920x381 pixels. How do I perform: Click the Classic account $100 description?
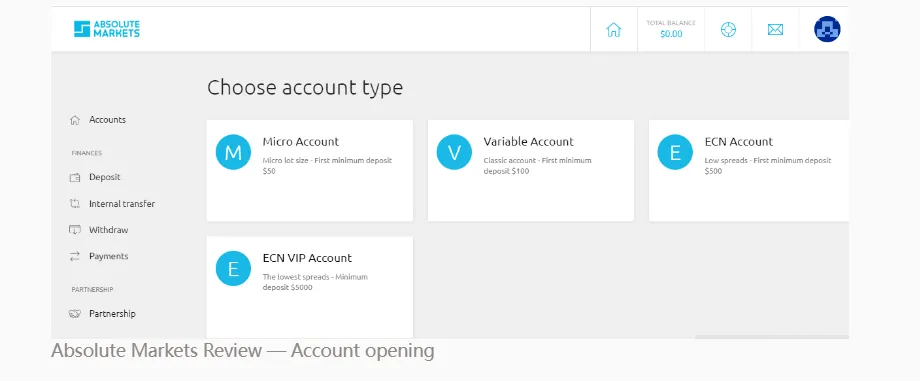pyautogui.click(x=537, y=166)
